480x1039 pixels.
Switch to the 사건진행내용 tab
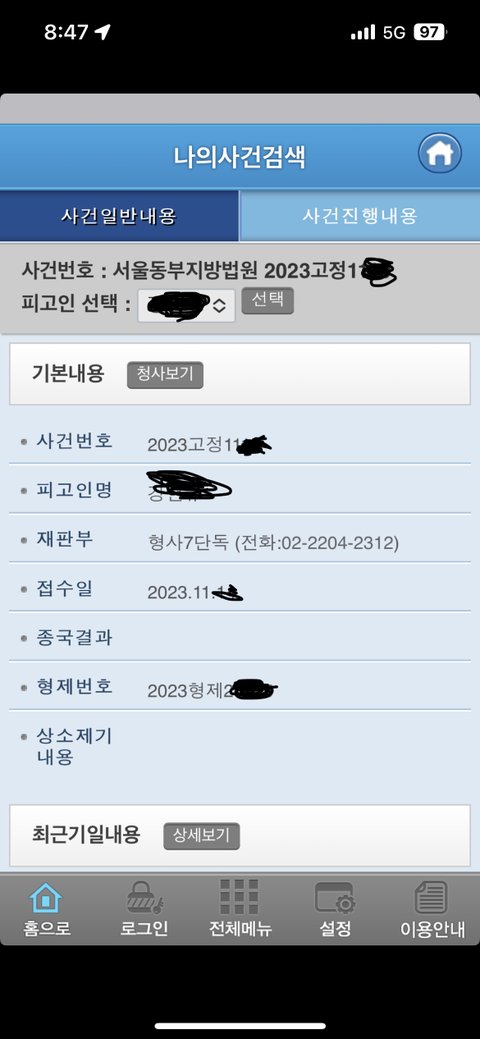[359, 216]
